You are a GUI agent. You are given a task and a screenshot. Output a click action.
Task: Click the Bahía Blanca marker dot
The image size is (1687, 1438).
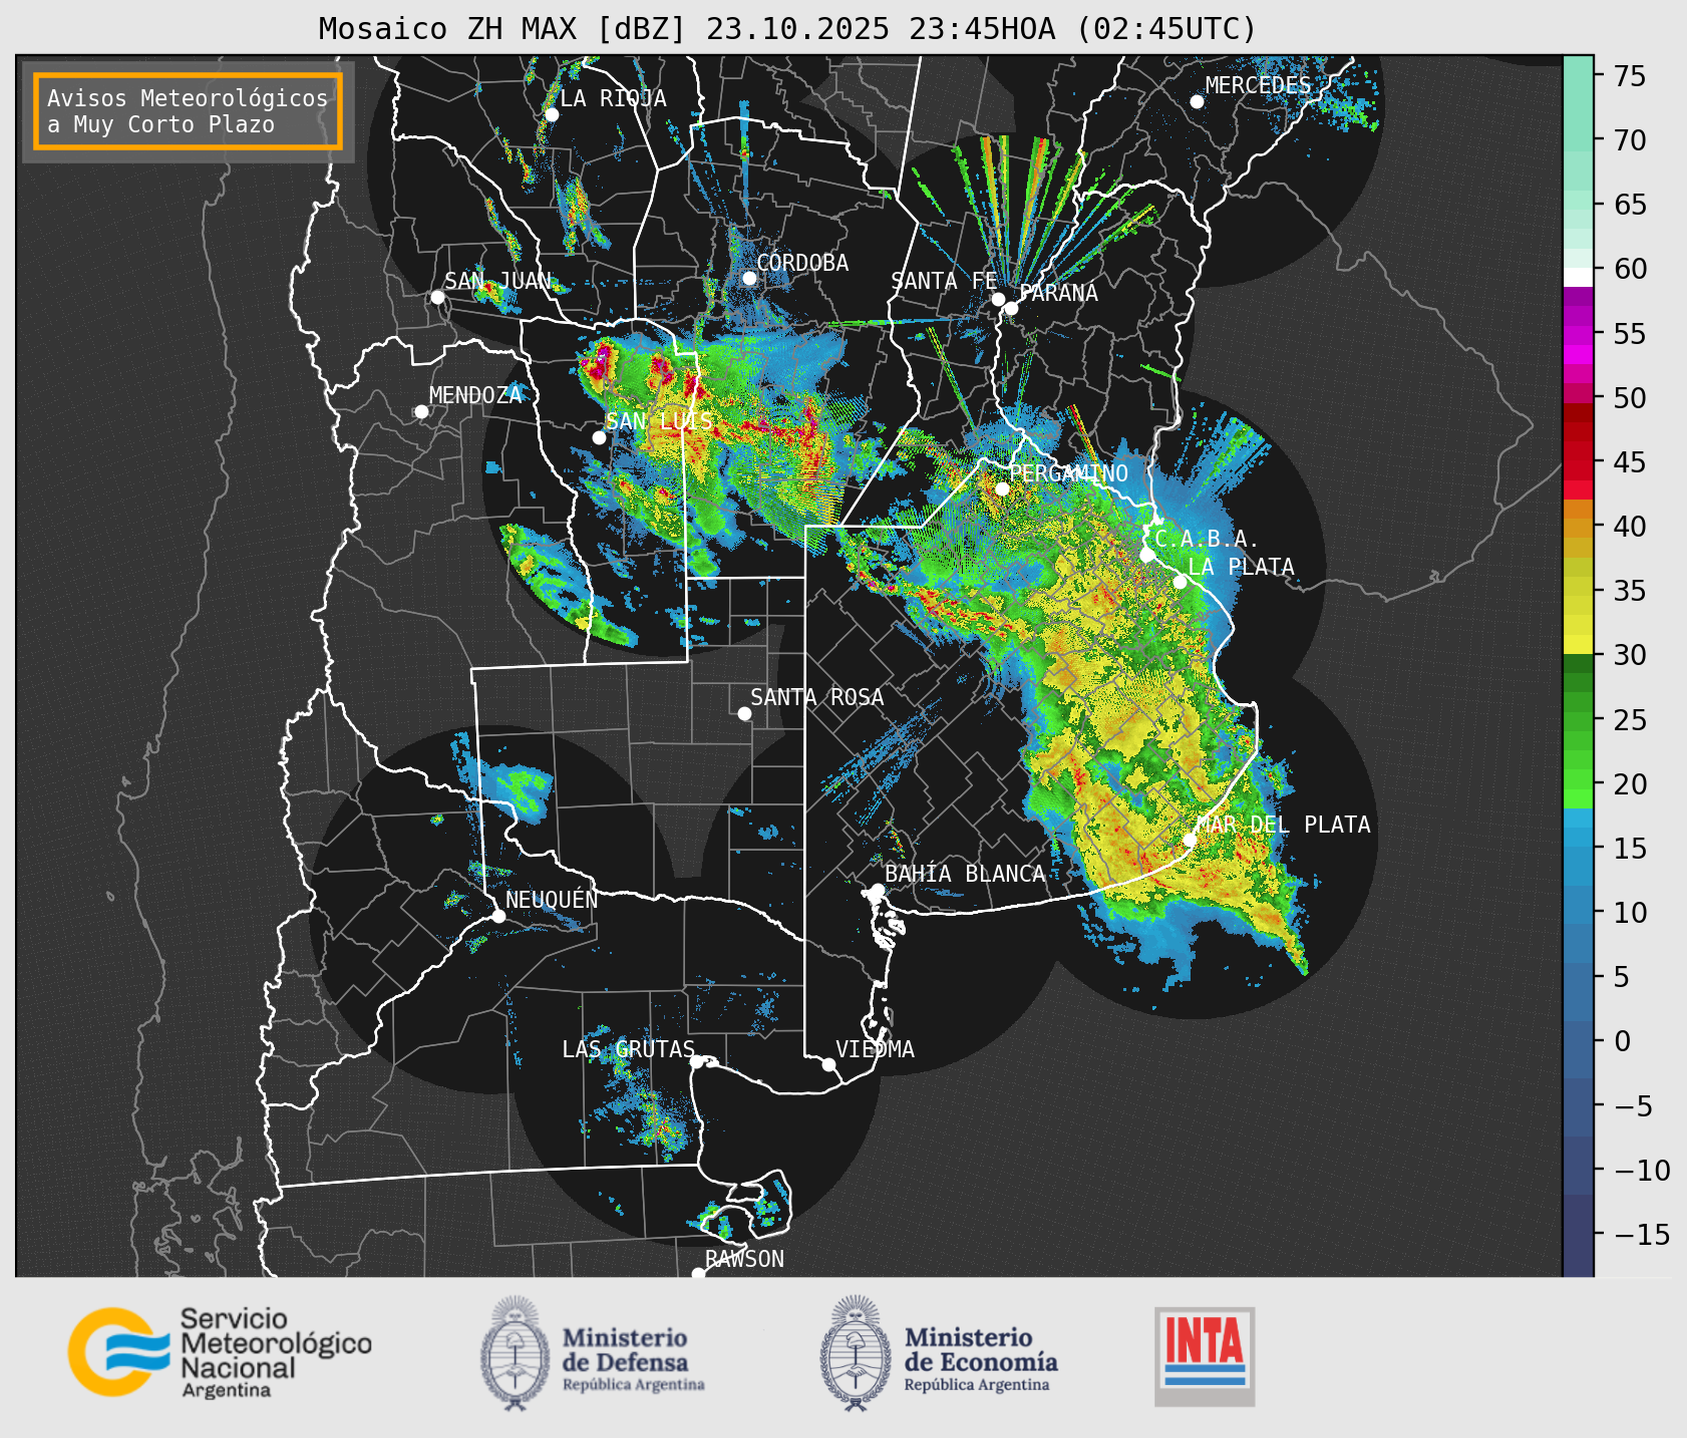pos(877,890)
